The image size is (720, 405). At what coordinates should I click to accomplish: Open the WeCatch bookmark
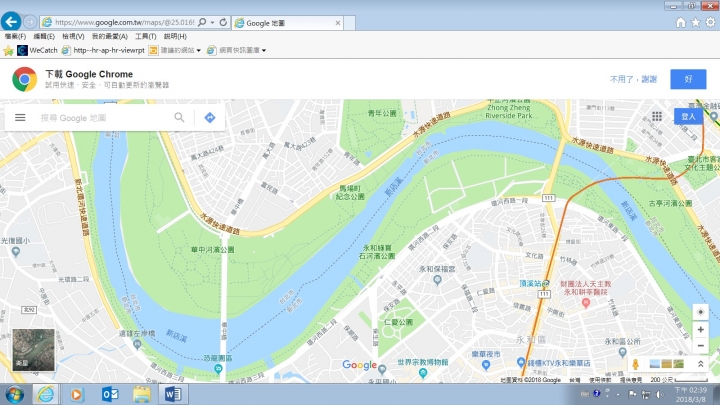37,50
